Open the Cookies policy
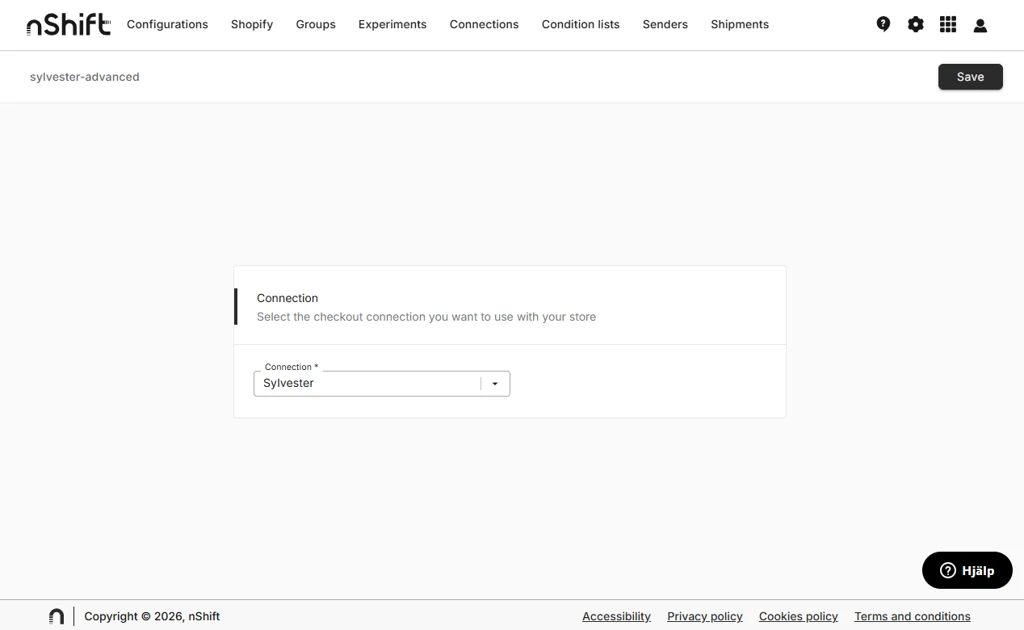This screenshot has height=630, width=1024. tap(798, 616)
